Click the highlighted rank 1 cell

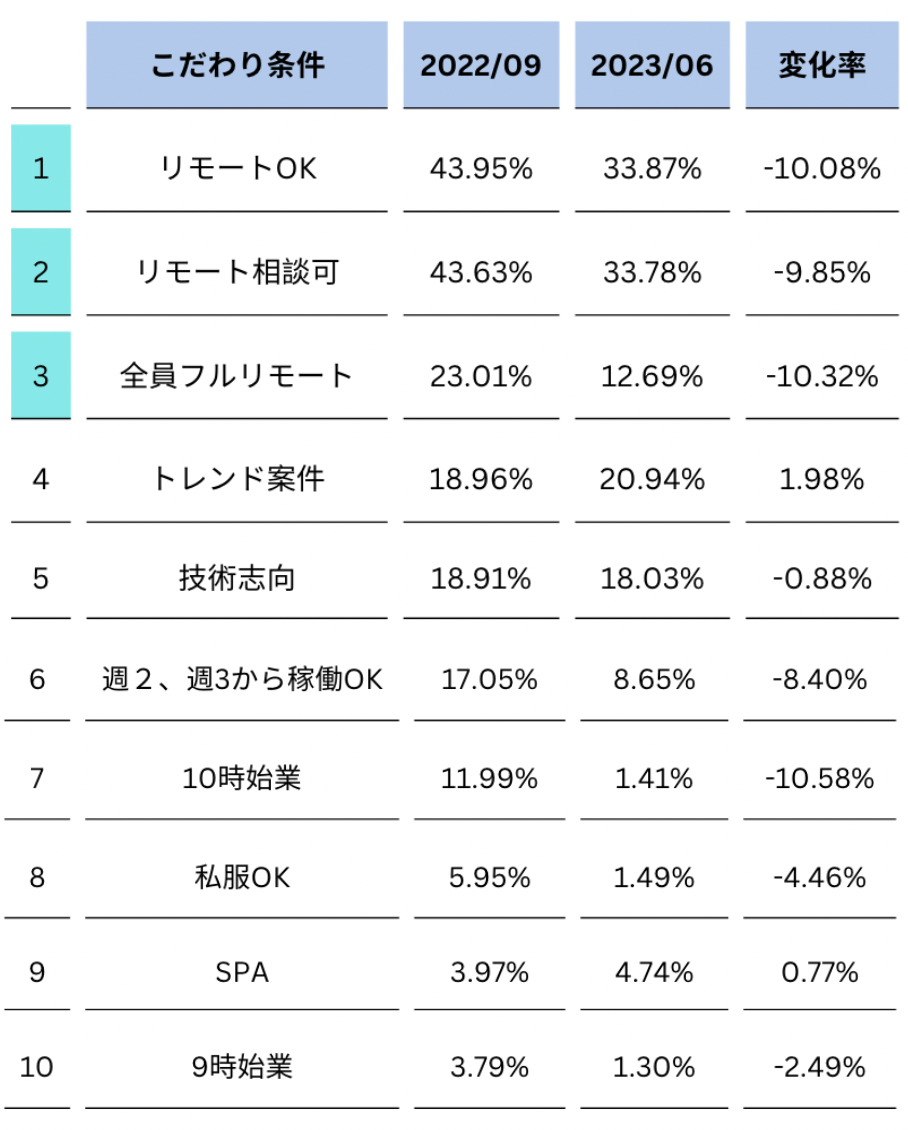tap(41, 168)
